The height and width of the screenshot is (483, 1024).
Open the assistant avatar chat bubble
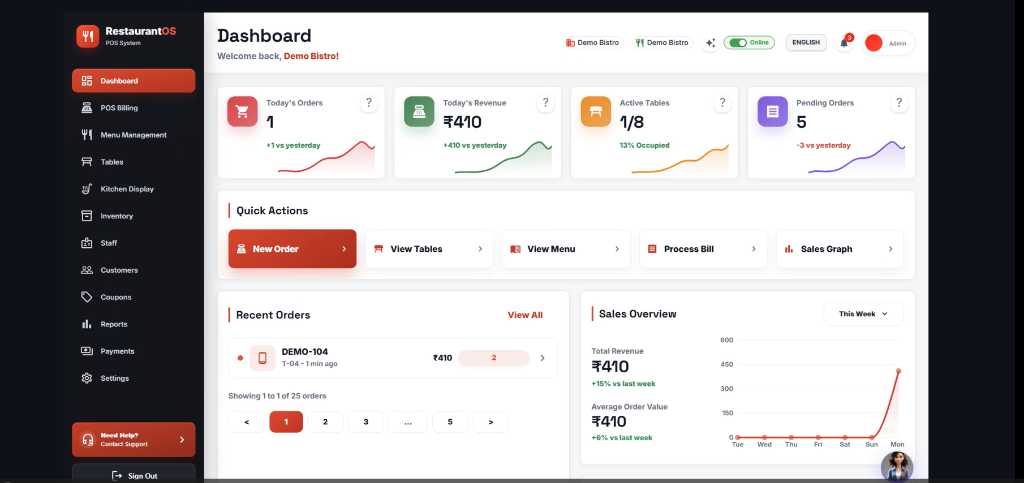(x=897, y=467)
